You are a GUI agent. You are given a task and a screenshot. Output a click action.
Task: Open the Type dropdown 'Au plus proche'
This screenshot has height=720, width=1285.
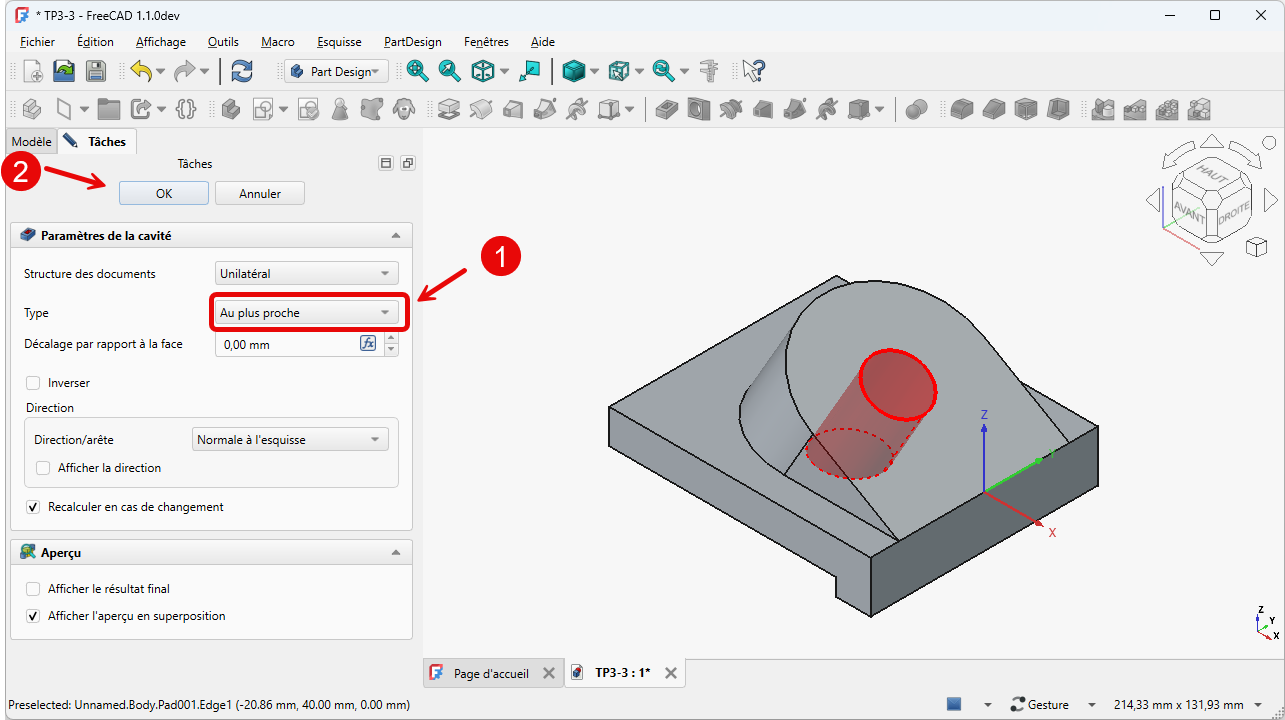[x=306, y=313]
